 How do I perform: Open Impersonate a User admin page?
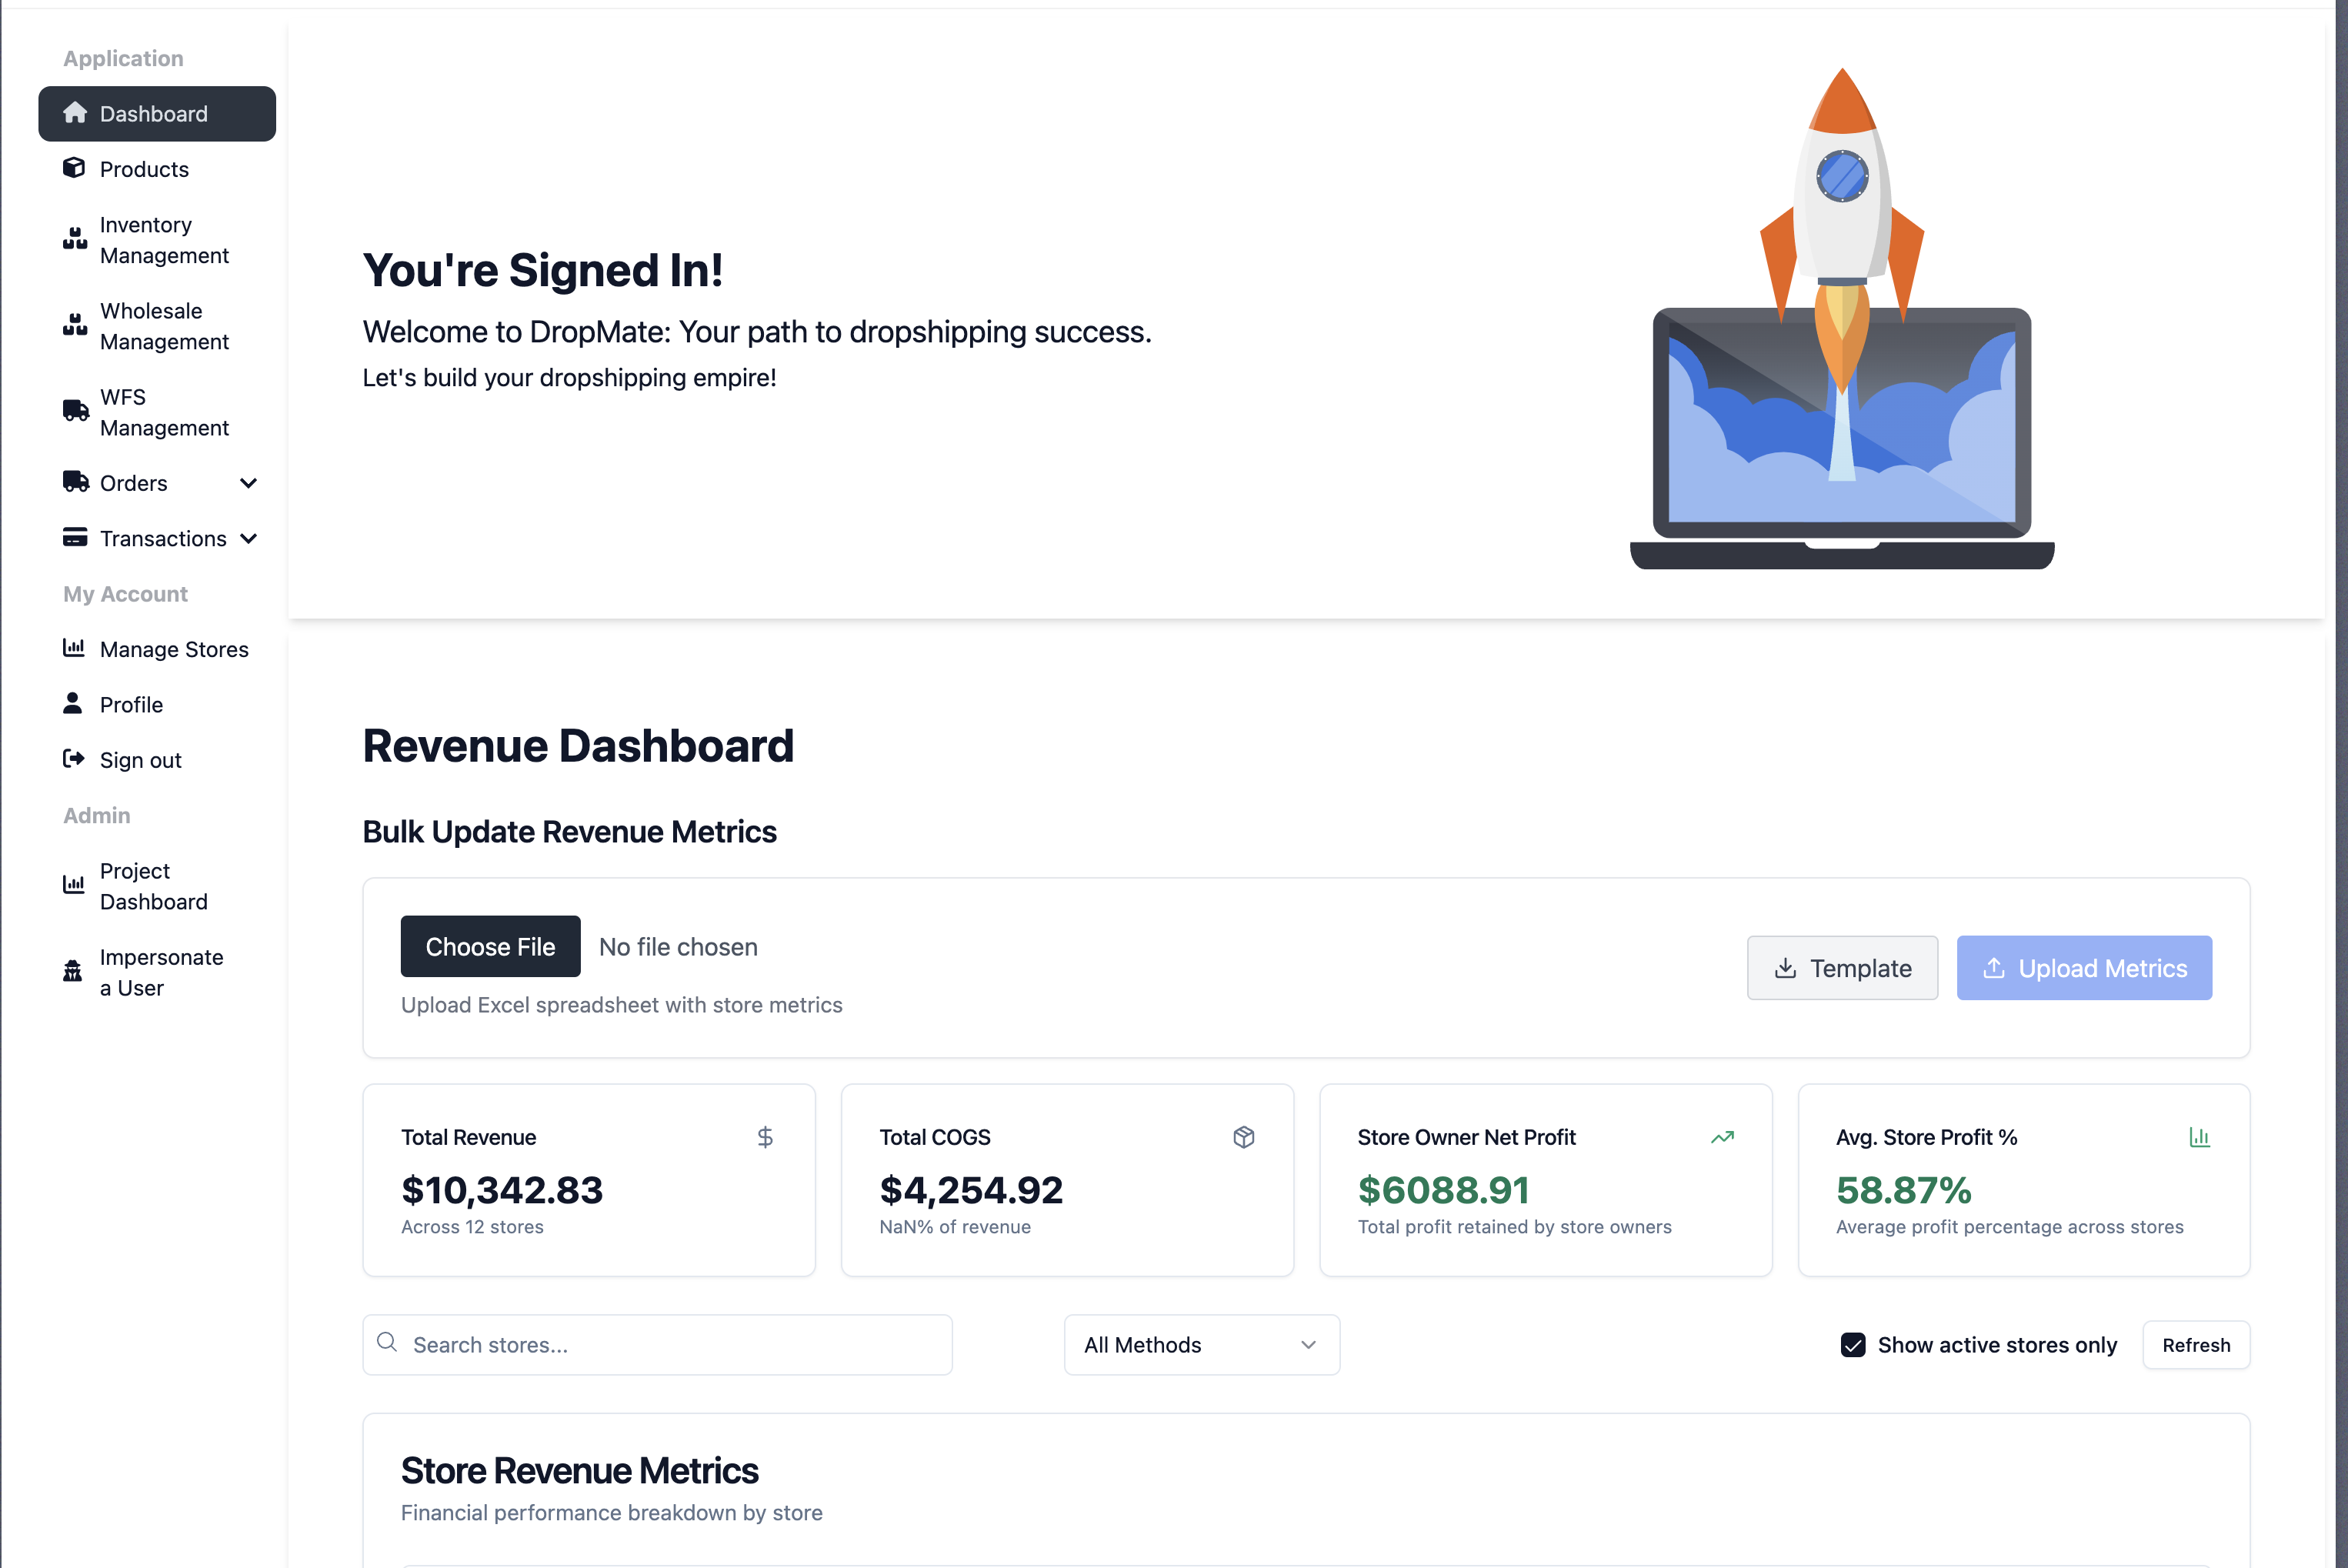click(157, 972)
